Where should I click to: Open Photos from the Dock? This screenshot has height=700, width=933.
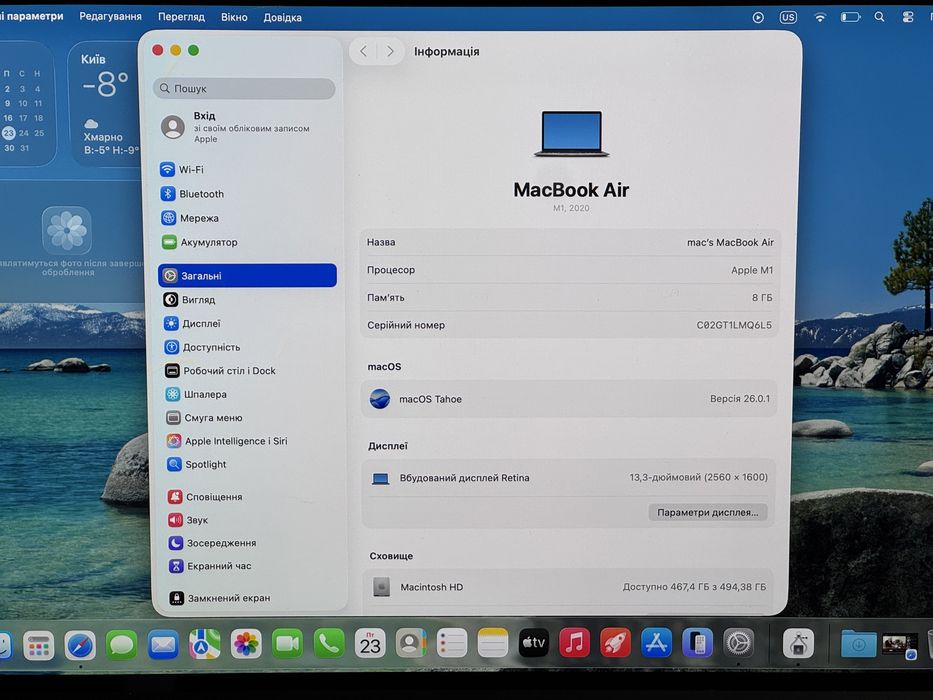246,644
